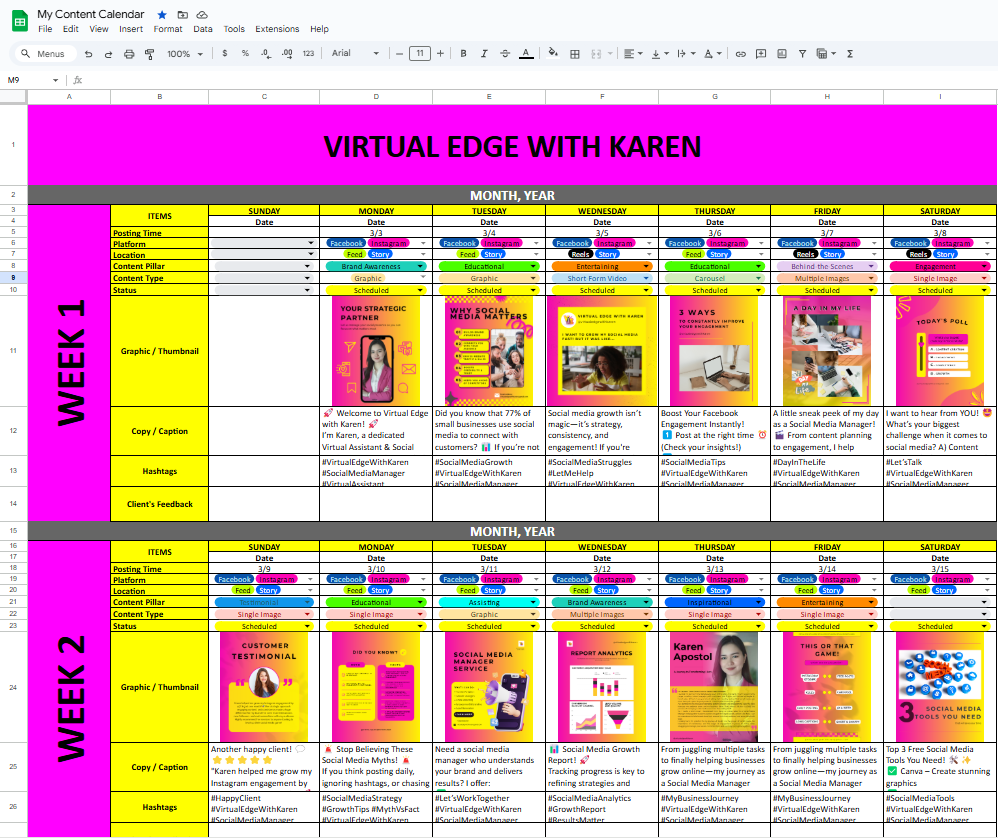
Task: Open the 100% zoom dropdown
Action: [185, 54]
